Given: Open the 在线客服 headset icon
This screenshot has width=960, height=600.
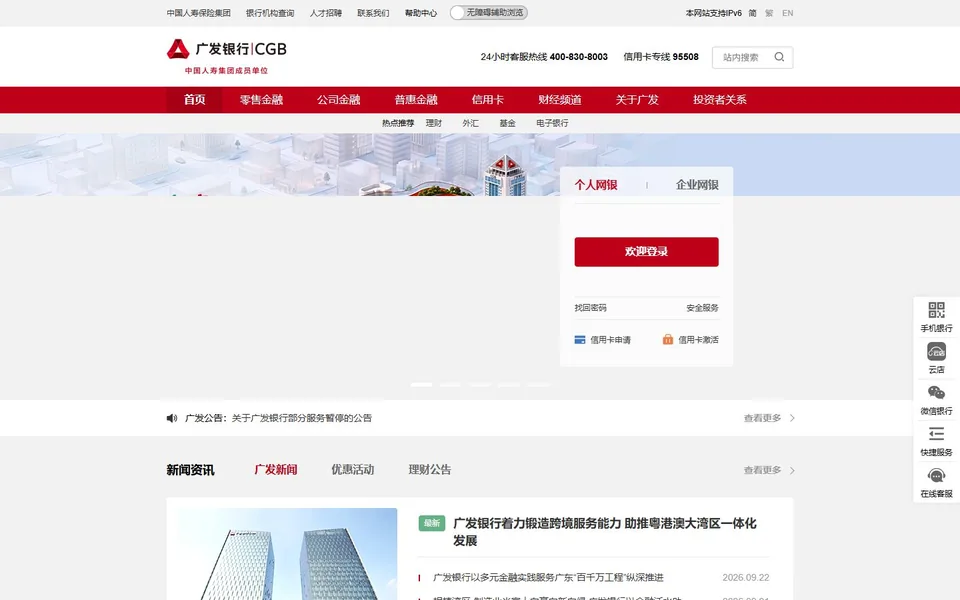Looking at the screenshot, I should (x=936, y=476).
